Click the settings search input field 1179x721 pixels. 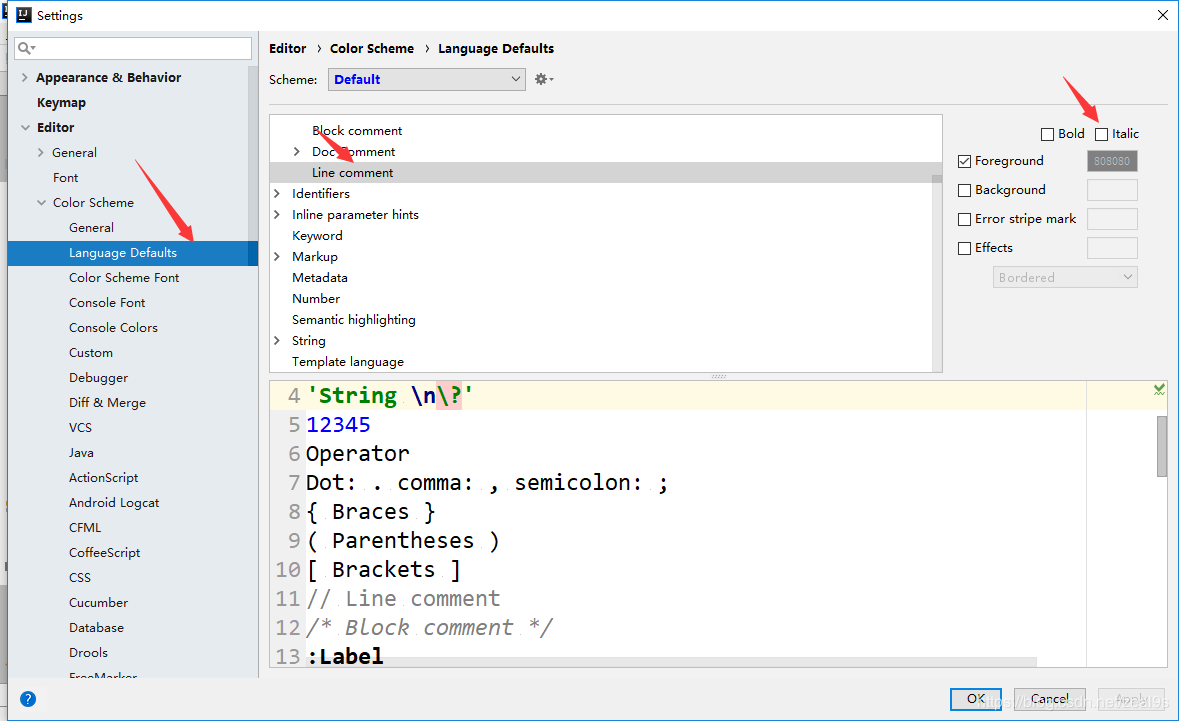pos(140,48)
